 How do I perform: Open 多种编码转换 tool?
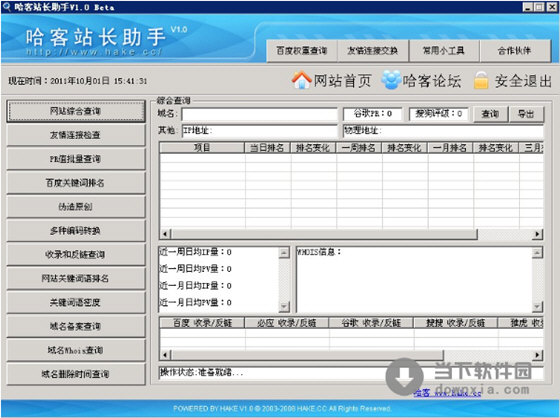click(x=76, y=231)
